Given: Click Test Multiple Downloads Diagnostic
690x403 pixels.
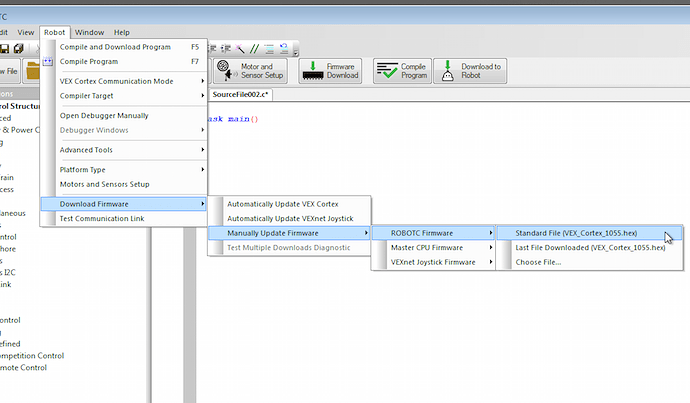Looking at the screenshot, I should (289, 247).
